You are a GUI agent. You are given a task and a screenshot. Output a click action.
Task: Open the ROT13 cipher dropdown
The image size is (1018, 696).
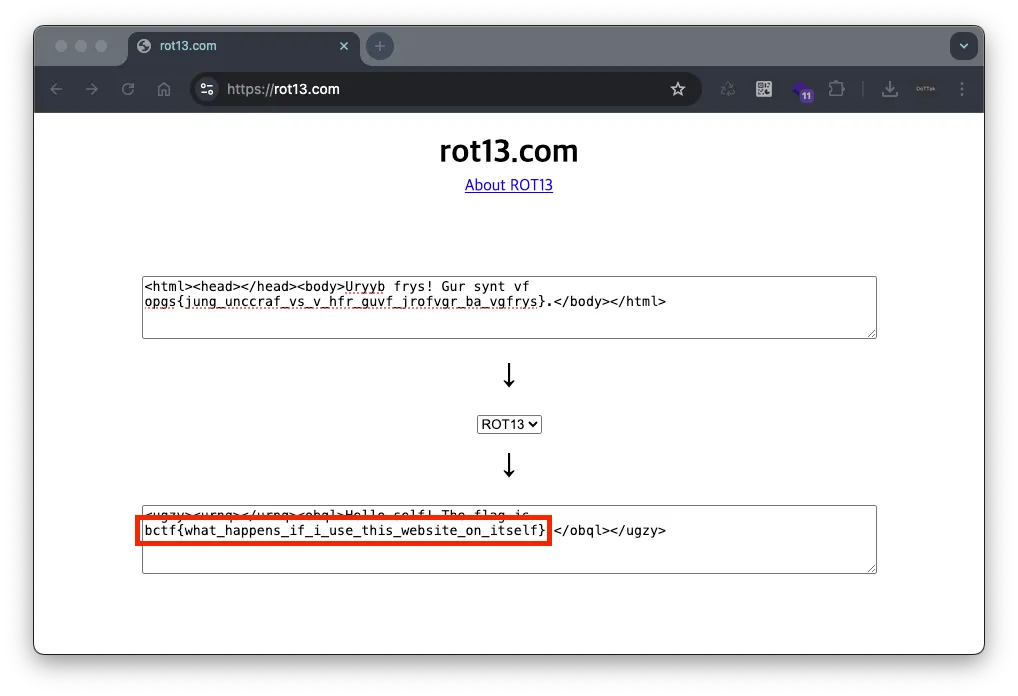tap(509, 424)
